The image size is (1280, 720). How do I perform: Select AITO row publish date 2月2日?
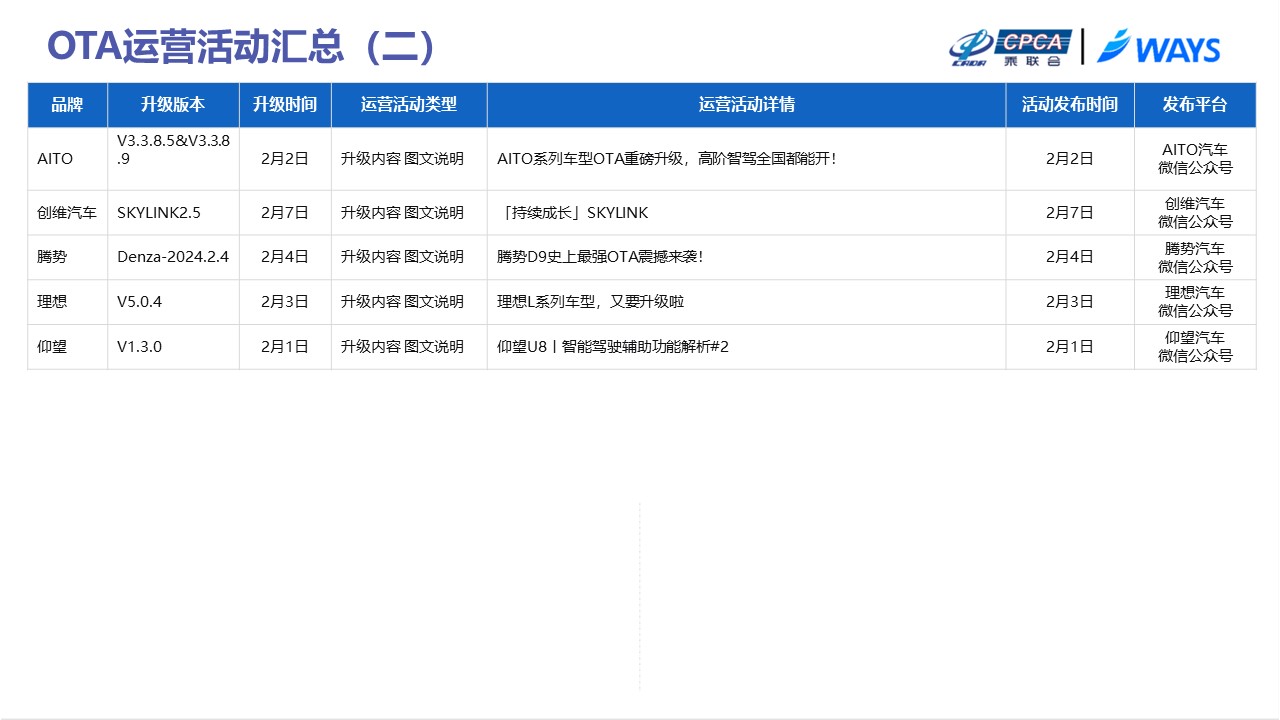coord(1070,159)
